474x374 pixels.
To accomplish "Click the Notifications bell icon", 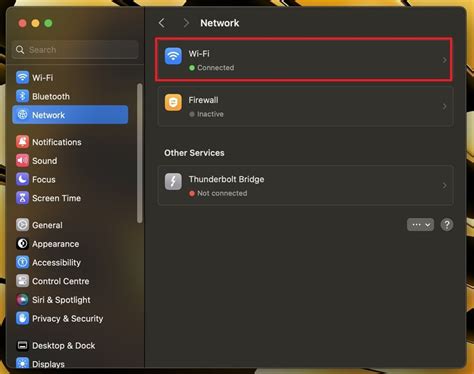I will pyautogui.click(x=22, y=142).
